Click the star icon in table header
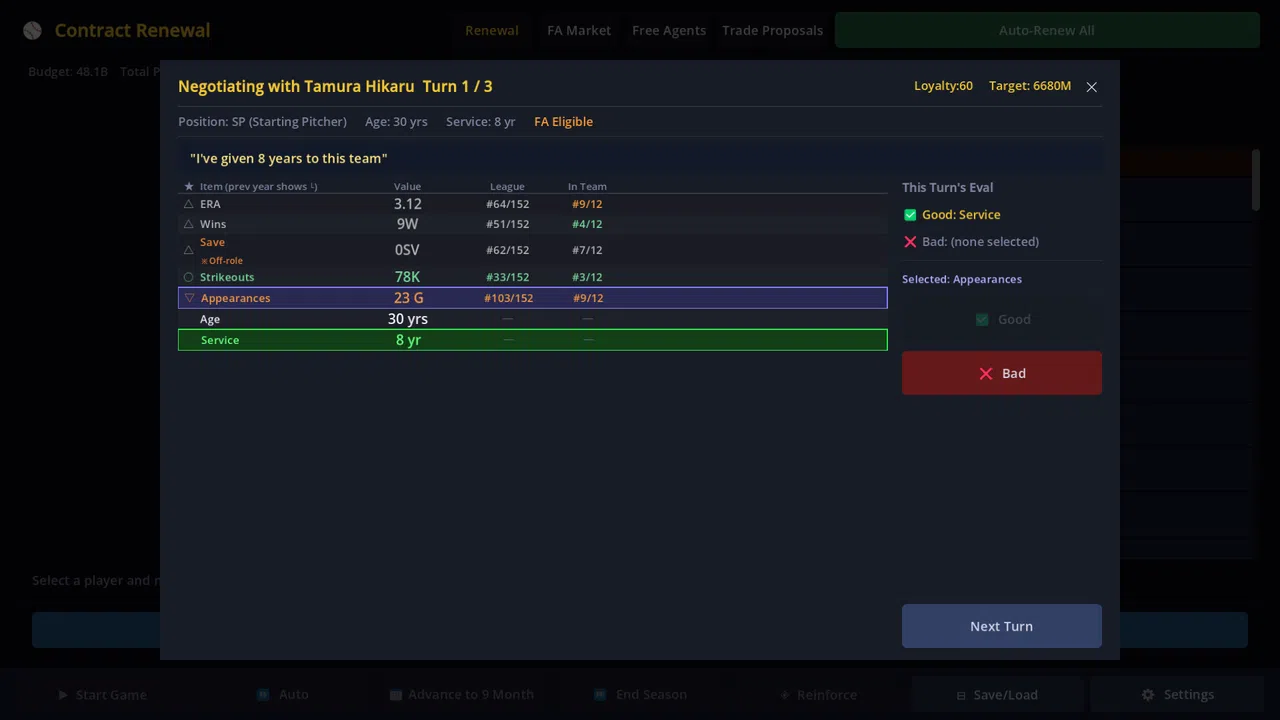 [x=188, y=186]
